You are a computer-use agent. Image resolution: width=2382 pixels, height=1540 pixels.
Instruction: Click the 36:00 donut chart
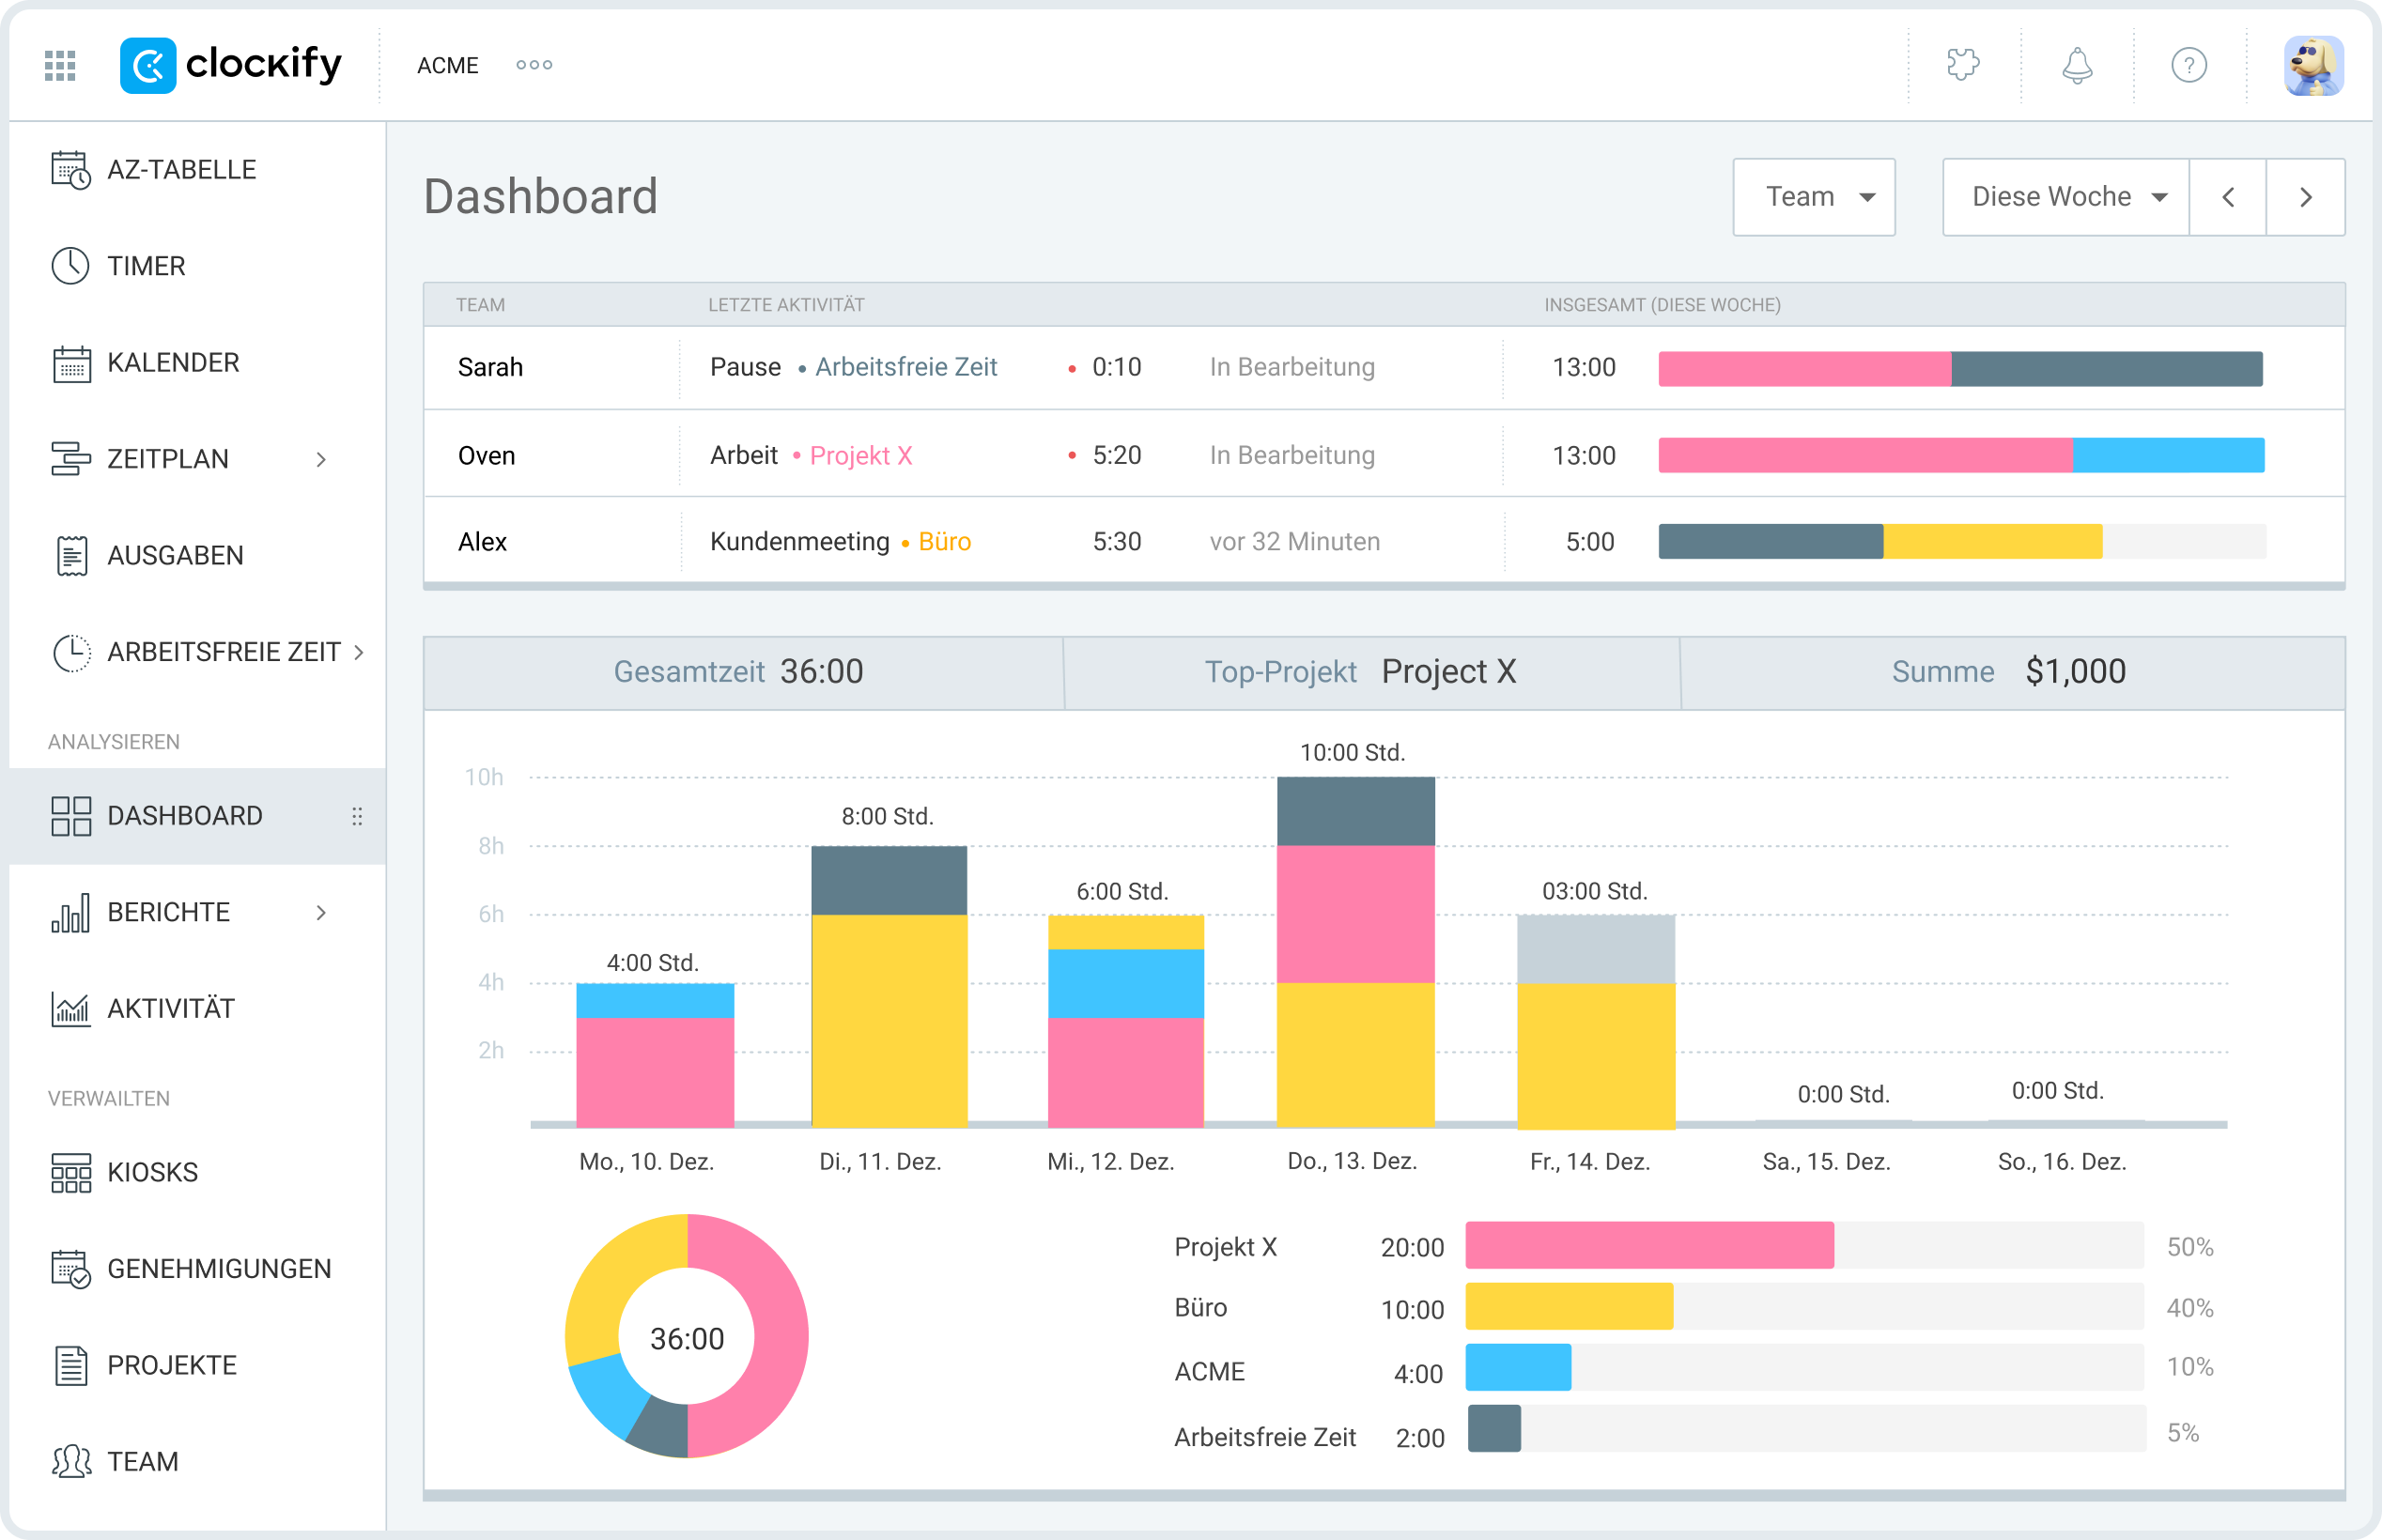point(686,1338)
